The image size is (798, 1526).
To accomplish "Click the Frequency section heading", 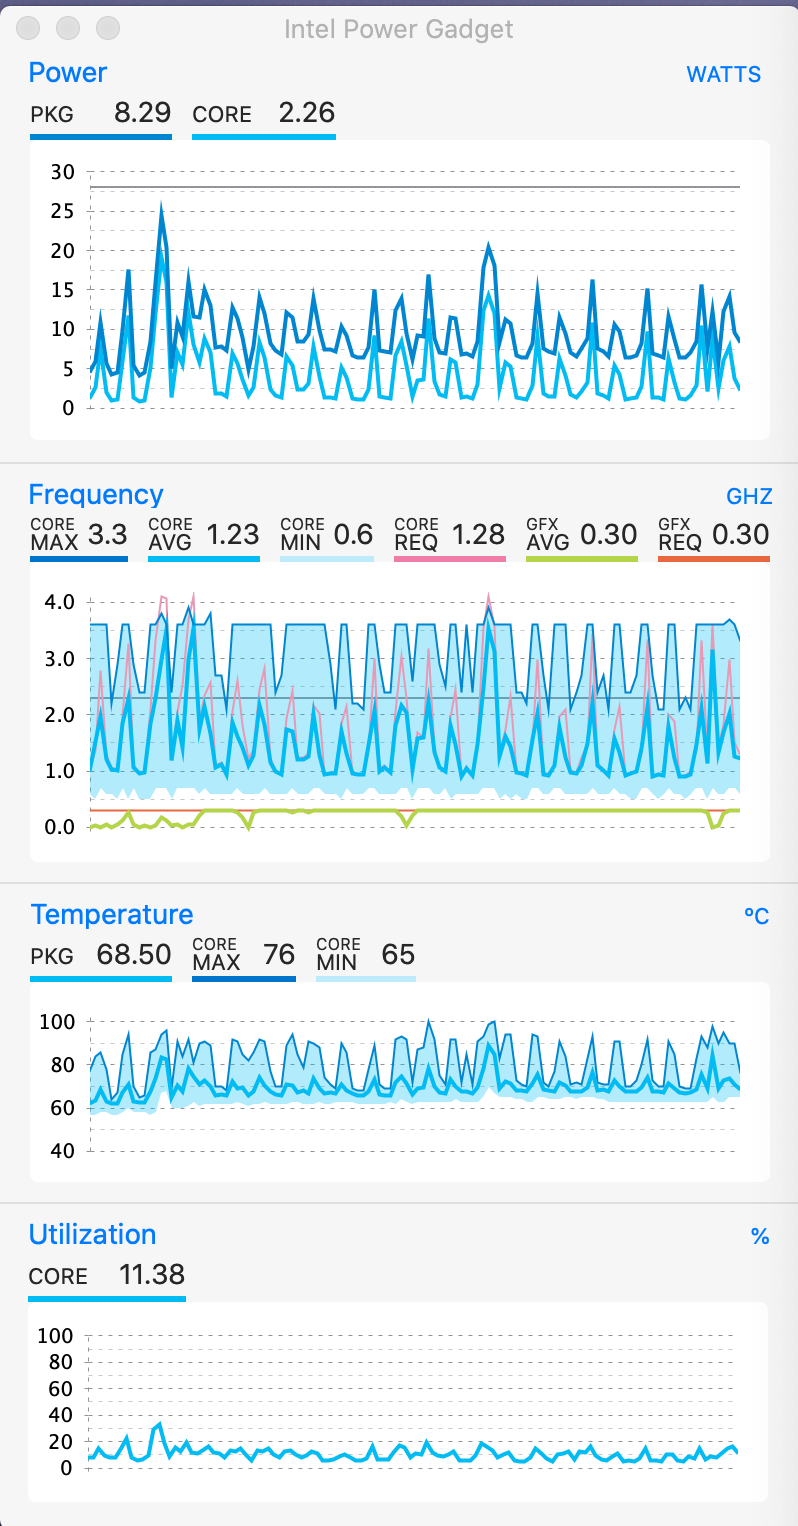I will click(96, 495).
